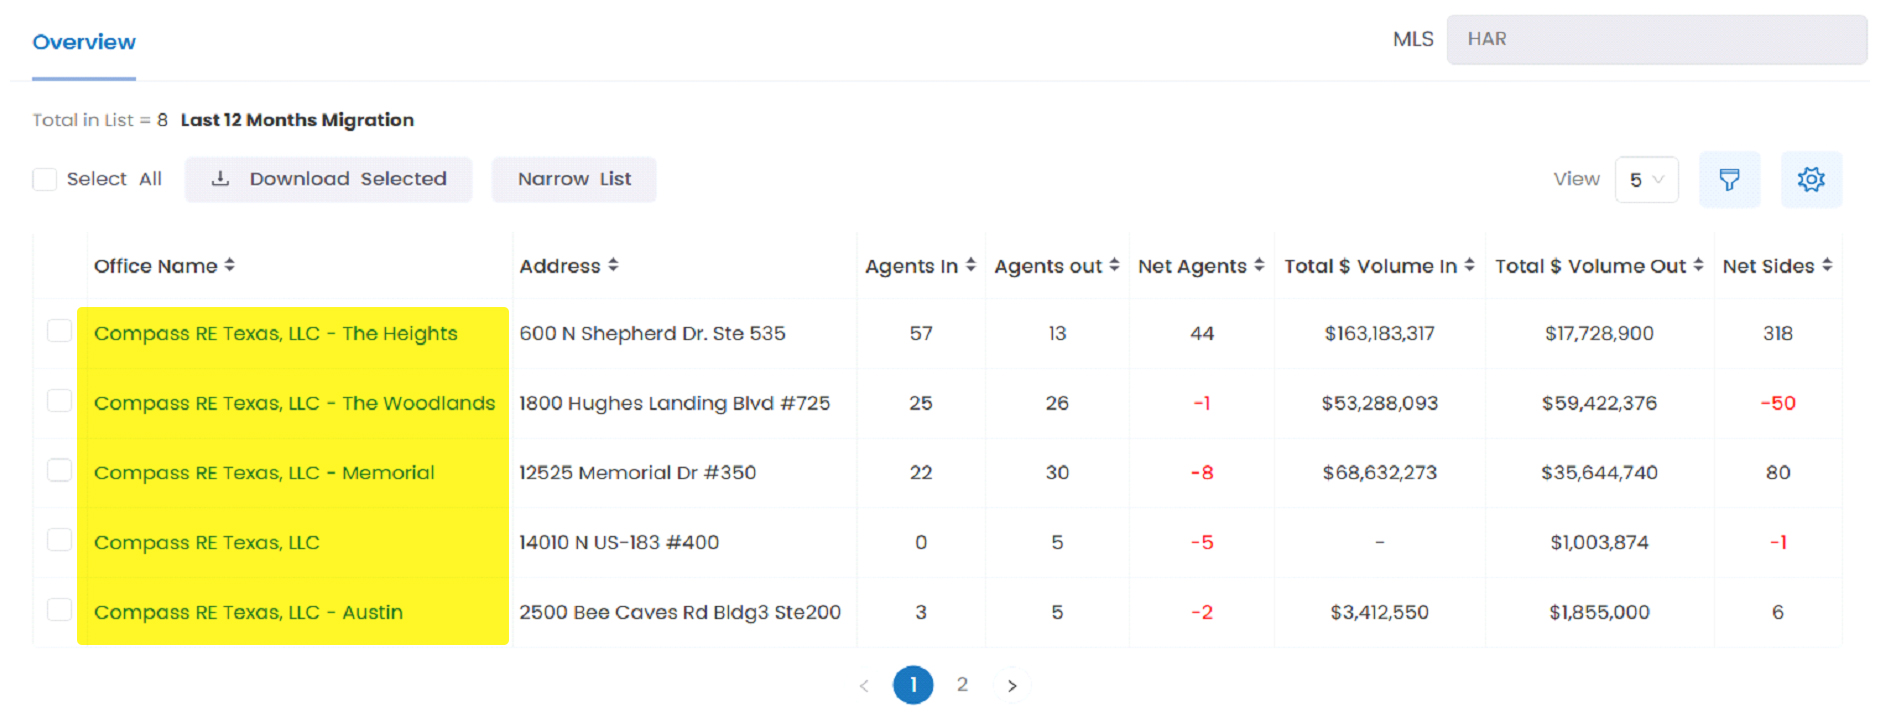Screen dimensions: 1877x720
Task: Click net agents value 44
Action: 1202,333
